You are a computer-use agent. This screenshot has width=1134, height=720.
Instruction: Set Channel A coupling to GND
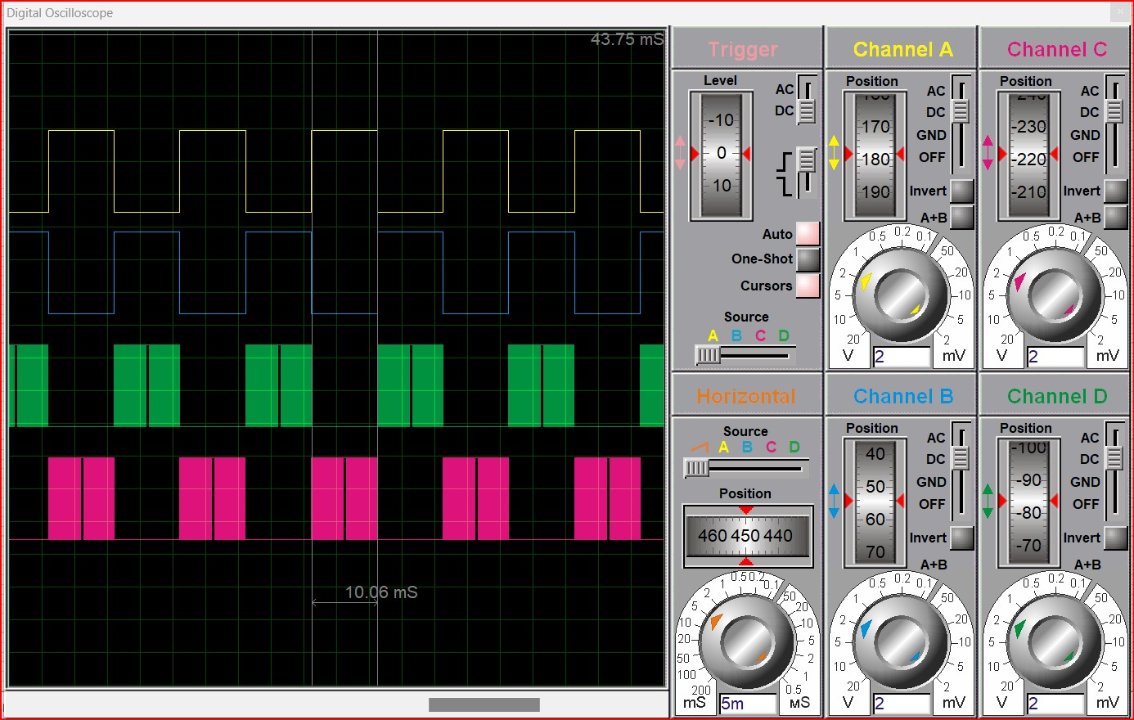pyautogui.click(x=931, y=134)
